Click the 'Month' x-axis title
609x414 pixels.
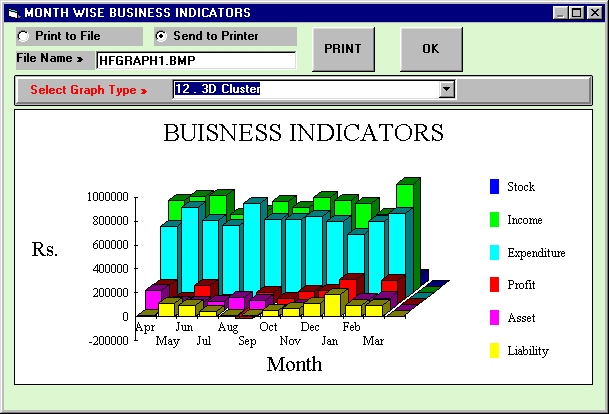[294, 364]
